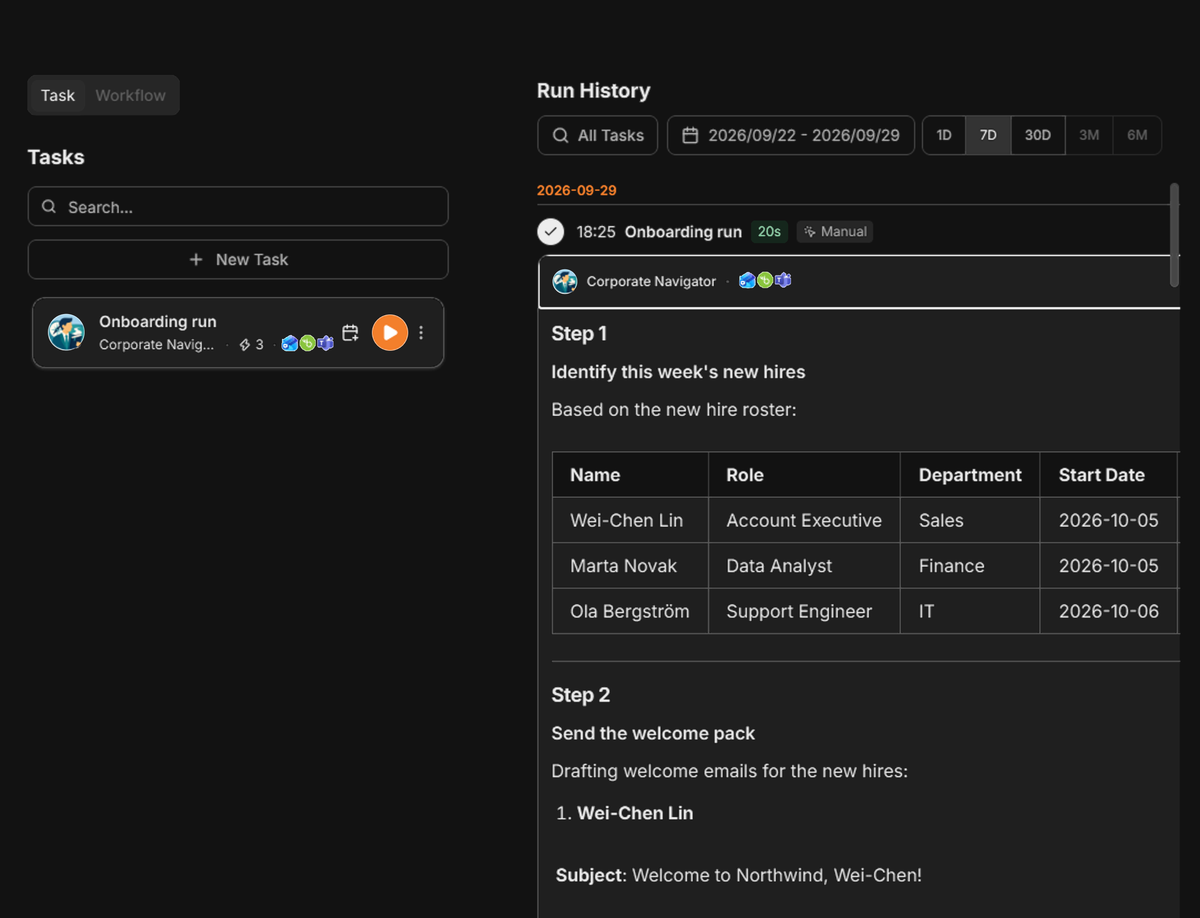This screenshot has width=1200, height=918.
Task: Click magnifier icon in task search field
Action: pyautogui.click(x=49, y=207)
